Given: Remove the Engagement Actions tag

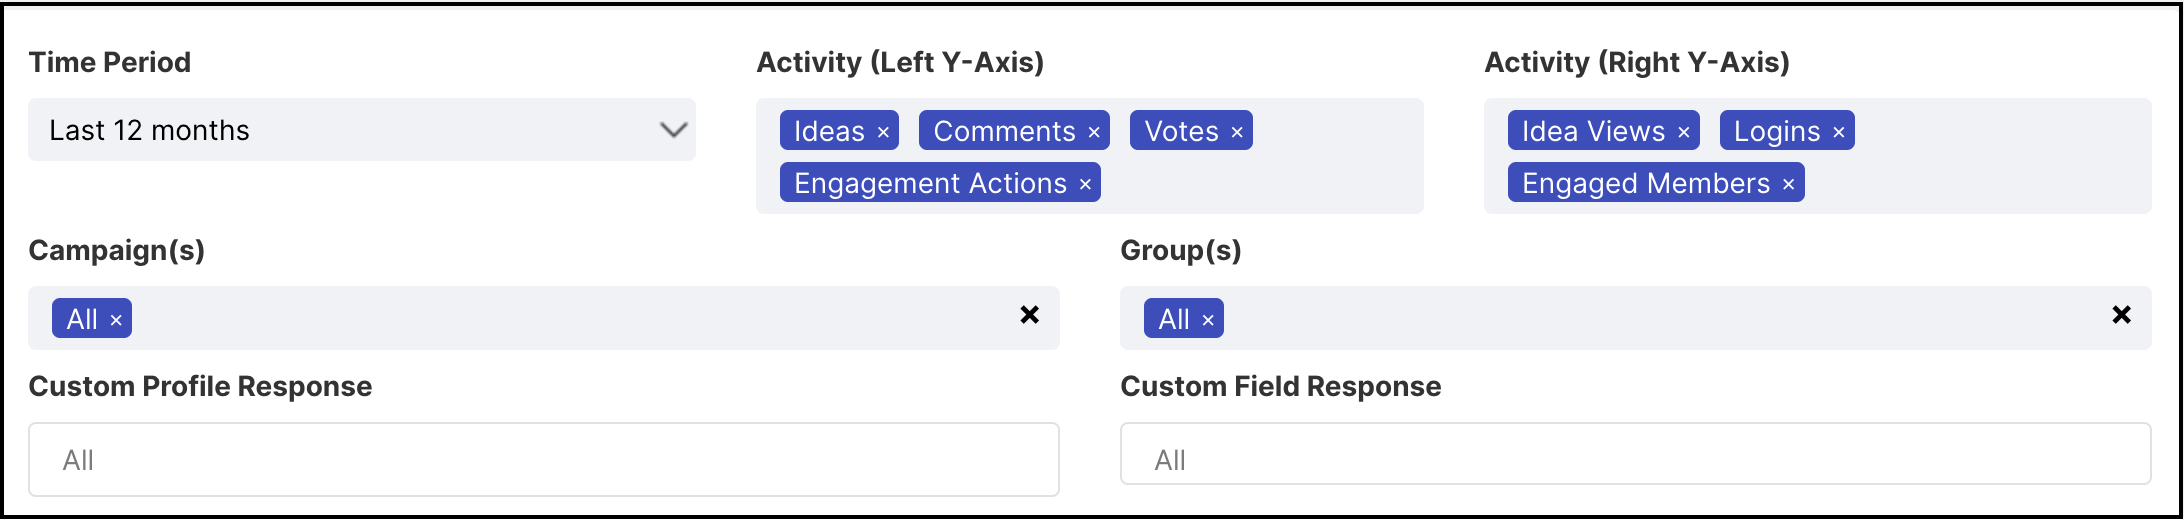Looking at the screenshot, I should click(1085, 184).
